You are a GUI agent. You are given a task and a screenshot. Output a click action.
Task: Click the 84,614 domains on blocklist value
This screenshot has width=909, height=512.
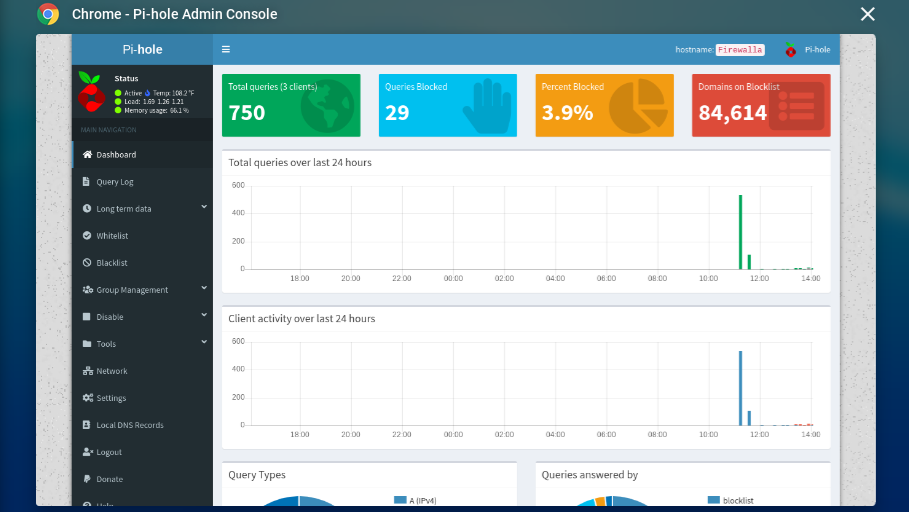[x=733, y=112]
